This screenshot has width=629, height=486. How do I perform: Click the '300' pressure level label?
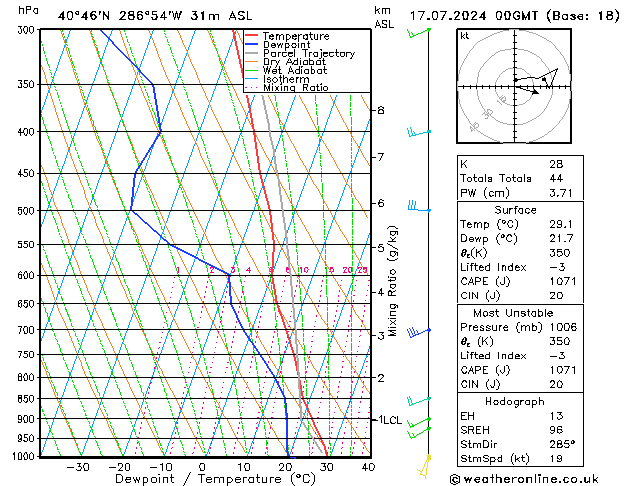coord(28,30)
